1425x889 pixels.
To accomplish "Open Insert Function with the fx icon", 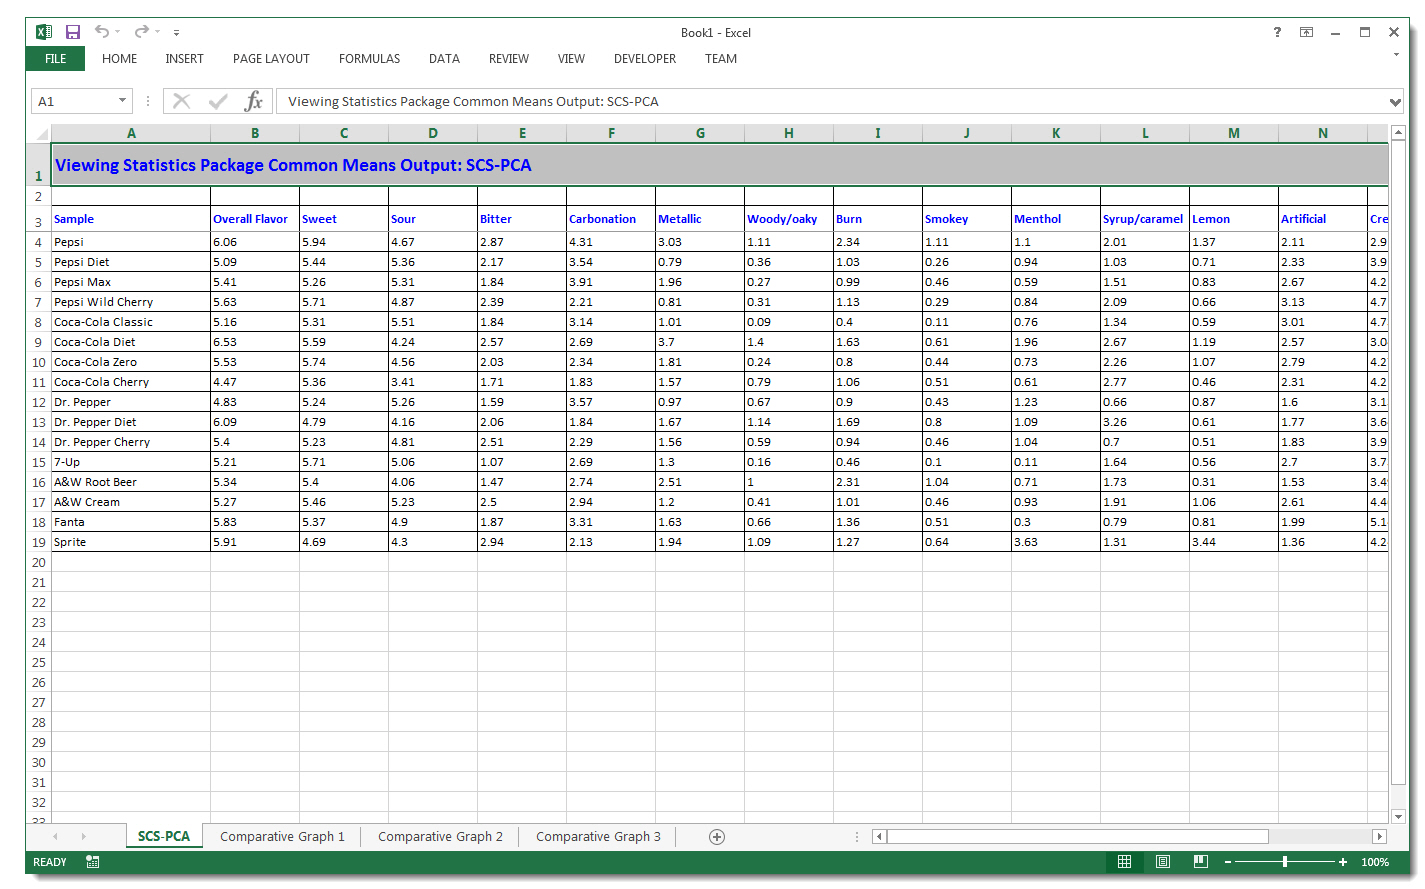I will tap(255, 100).
